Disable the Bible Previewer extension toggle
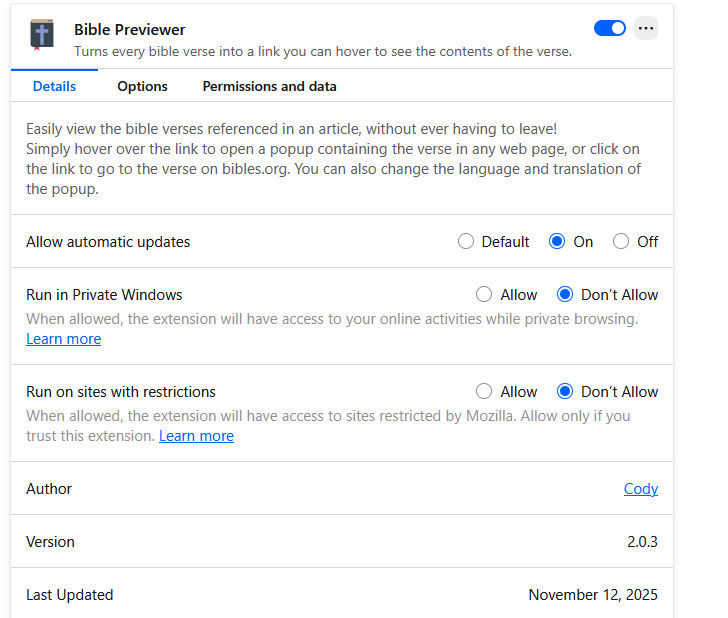The height and width of the screenshot is (618, 728). tap(609, 28)
